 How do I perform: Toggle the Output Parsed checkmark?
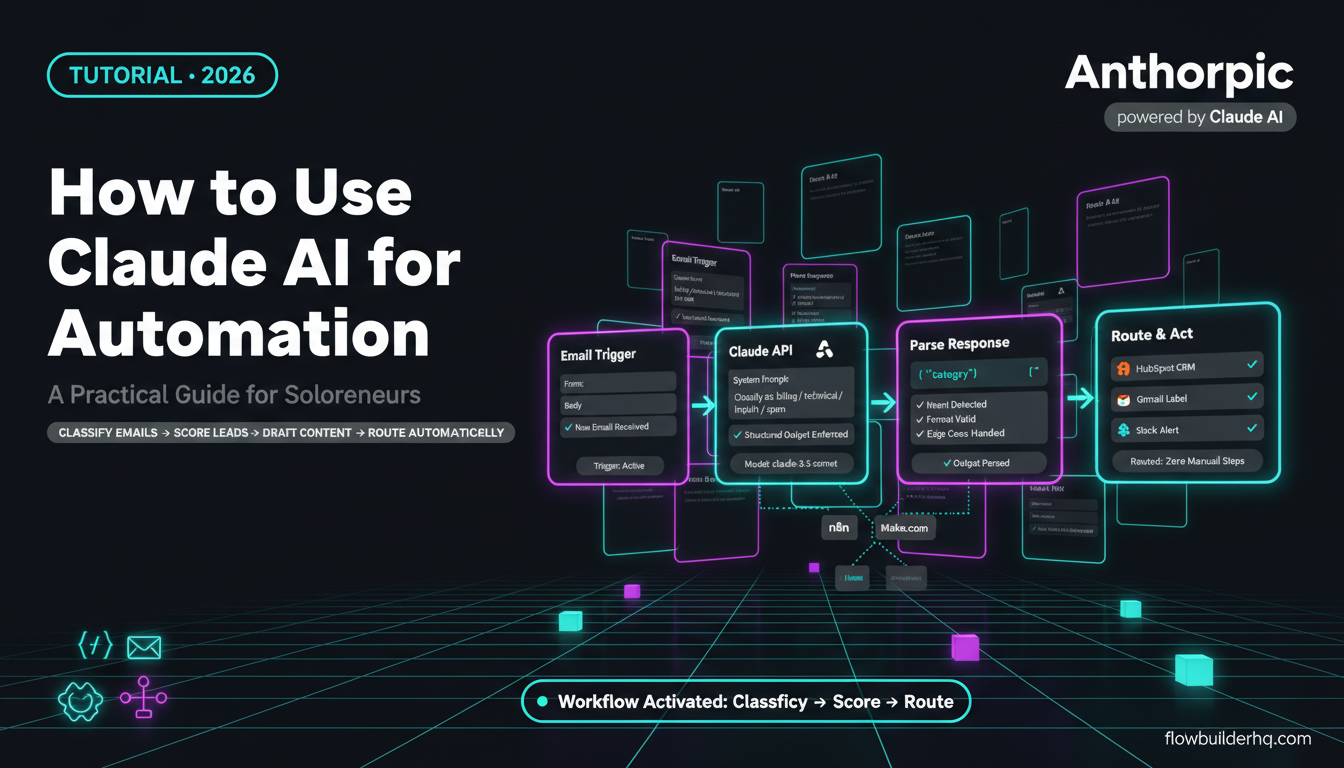[x=947, y=463]
